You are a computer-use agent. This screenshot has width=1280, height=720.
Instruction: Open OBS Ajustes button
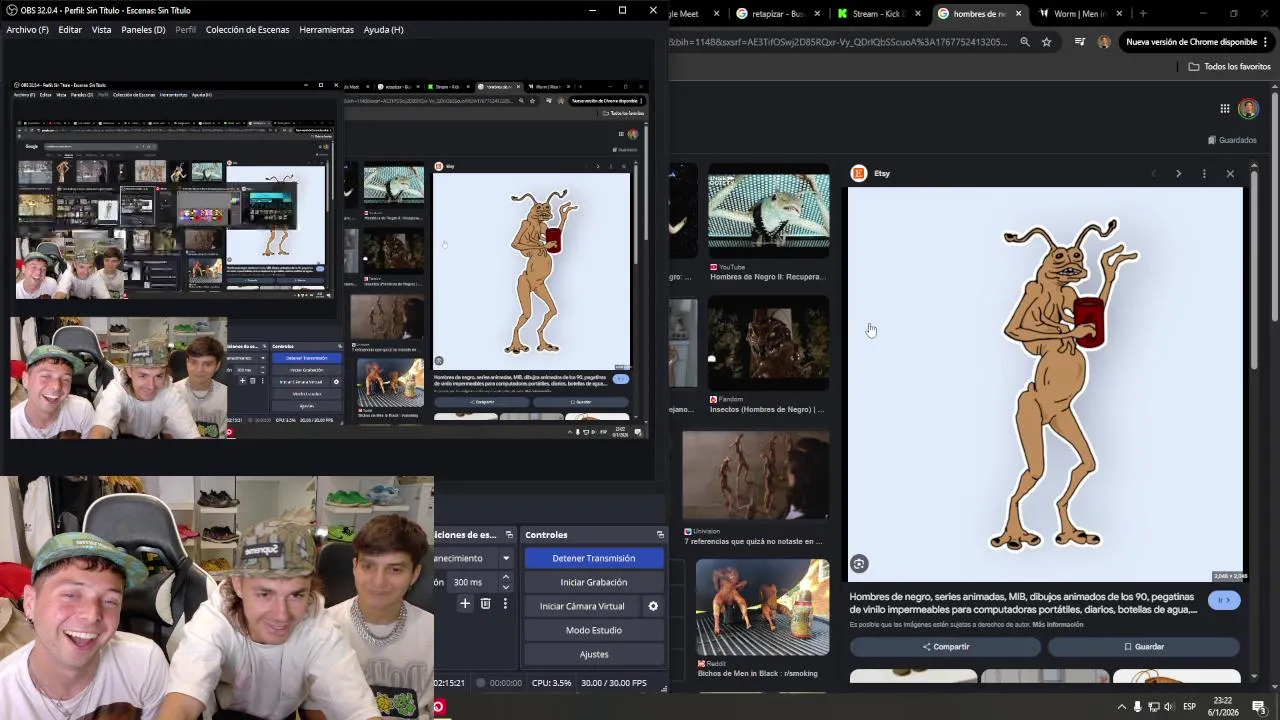594,654
